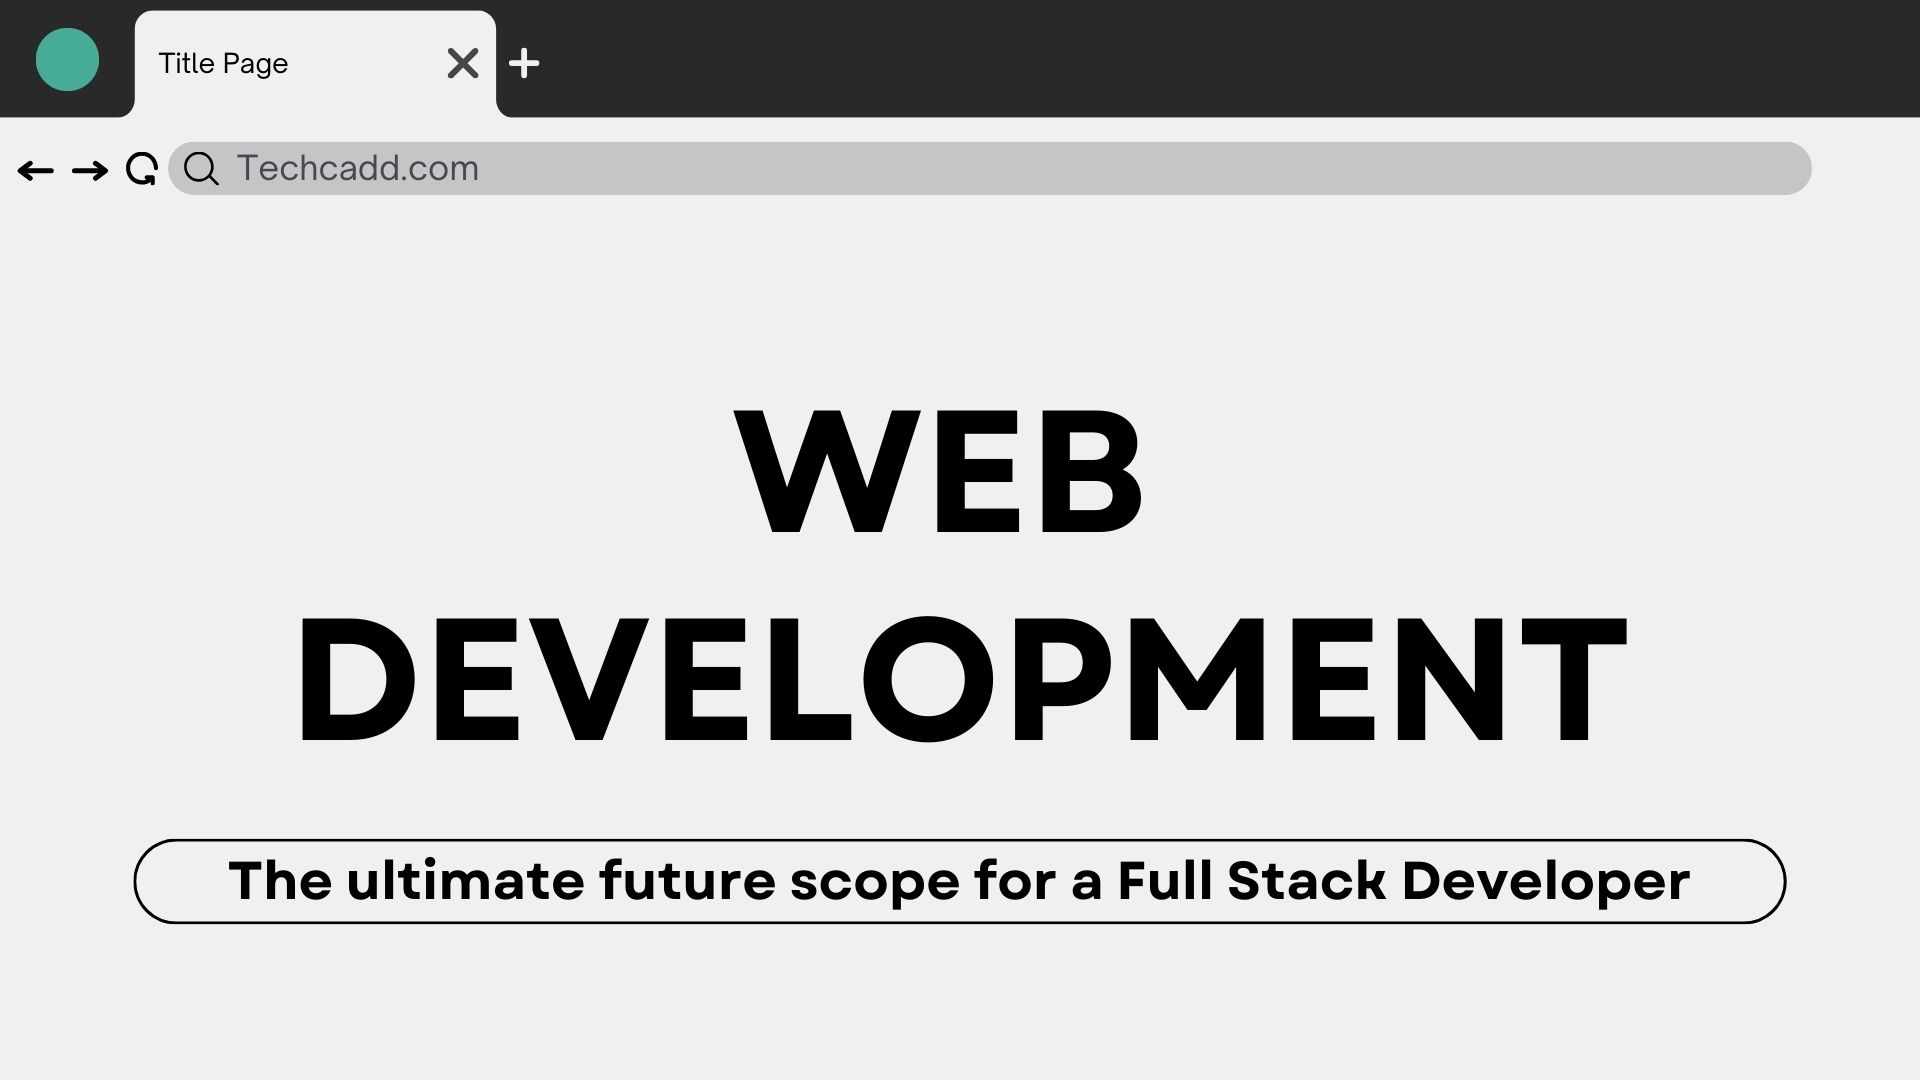Image resolution: width=1920 pixels, height=1080 pixels.
Task: Click the Techcadd.com URL text
Action: tap(357, 168)
